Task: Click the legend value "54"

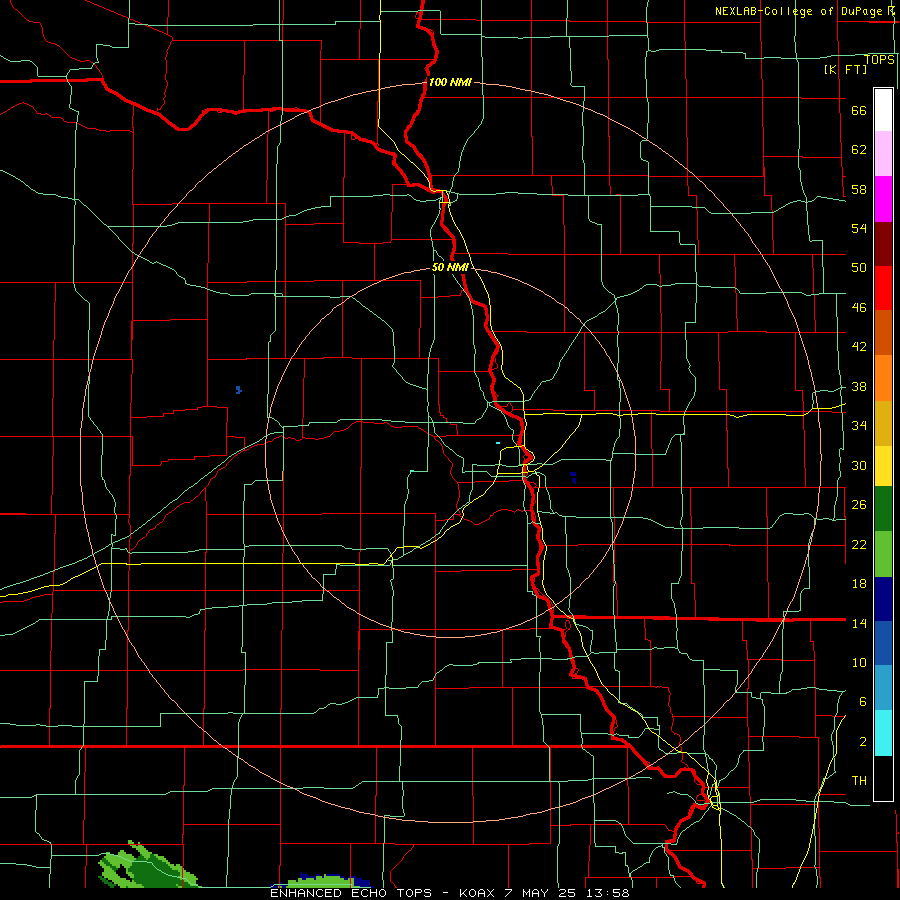Action: coord(859,228)
